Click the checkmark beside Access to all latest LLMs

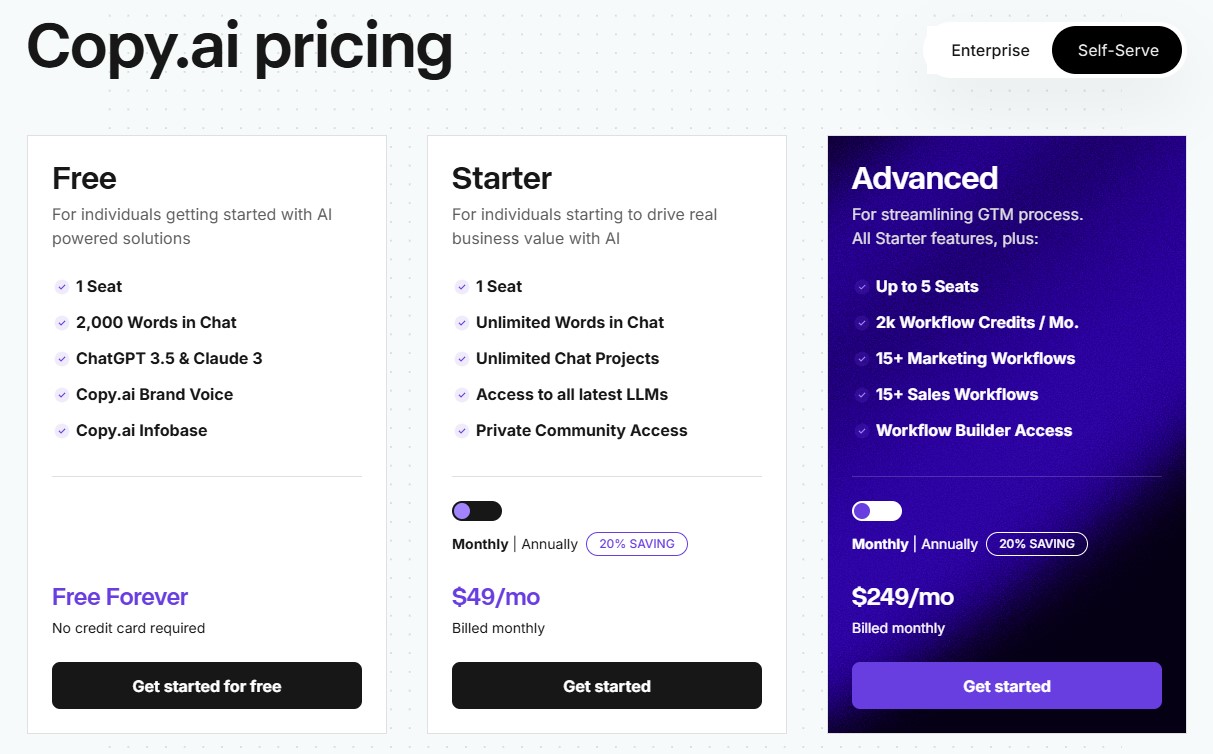pyautogui.click(x=461, y=394)
